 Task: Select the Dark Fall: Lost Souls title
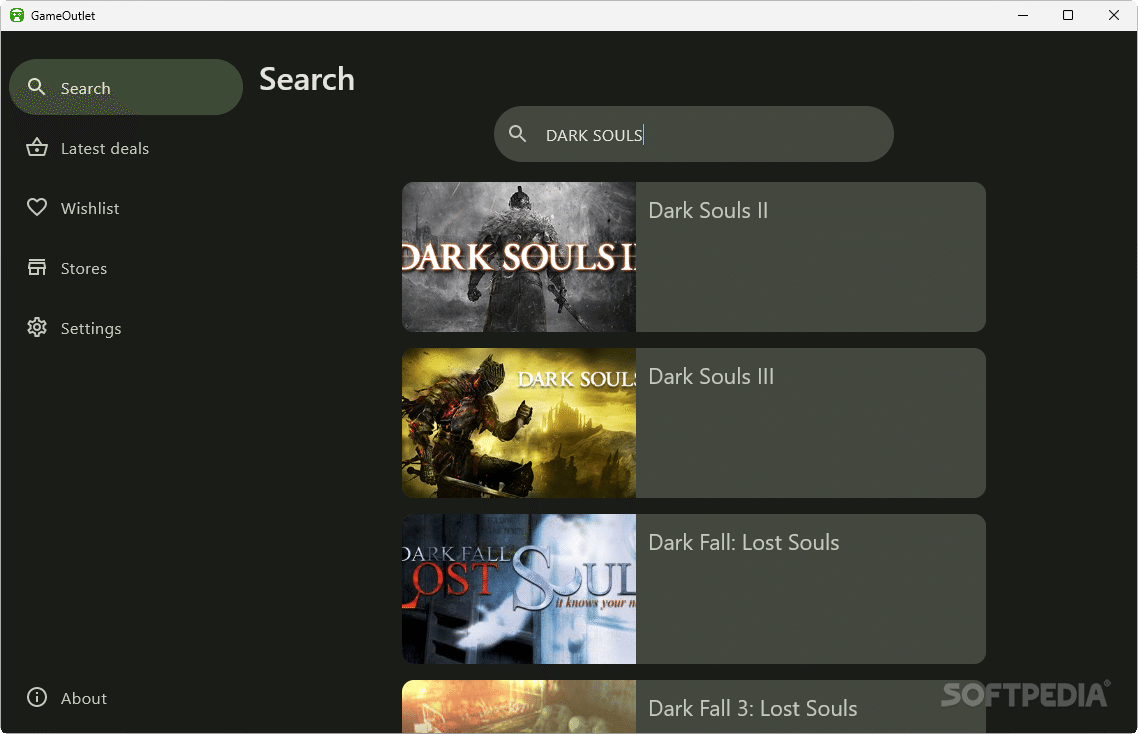pyautogui.click(x=743, y=542)
